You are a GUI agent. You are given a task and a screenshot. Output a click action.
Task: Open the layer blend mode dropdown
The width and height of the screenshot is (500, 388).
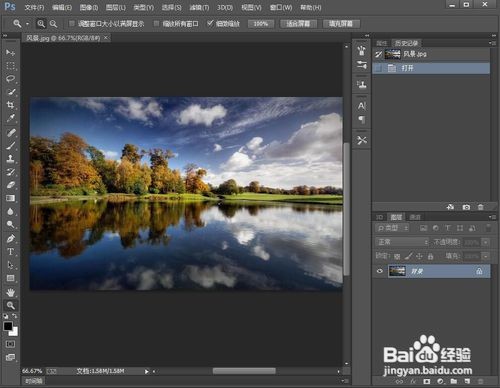pyautogui.click(x=402, y=242)
